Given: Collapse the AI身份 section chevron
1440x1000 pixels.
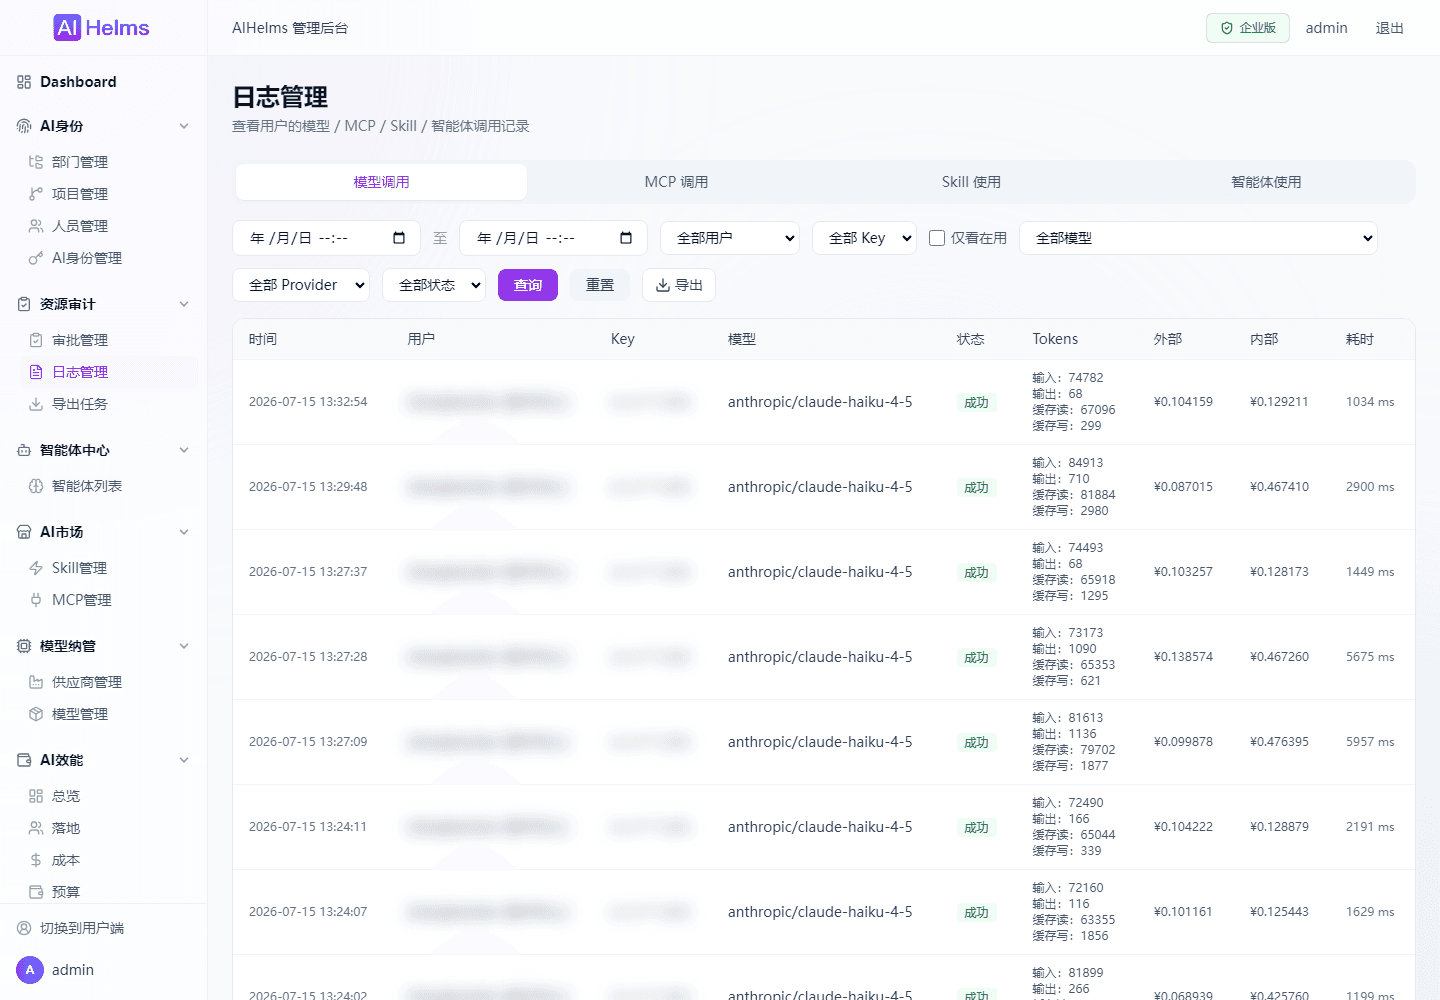Looking at the screenshot, I should point(184,126).
